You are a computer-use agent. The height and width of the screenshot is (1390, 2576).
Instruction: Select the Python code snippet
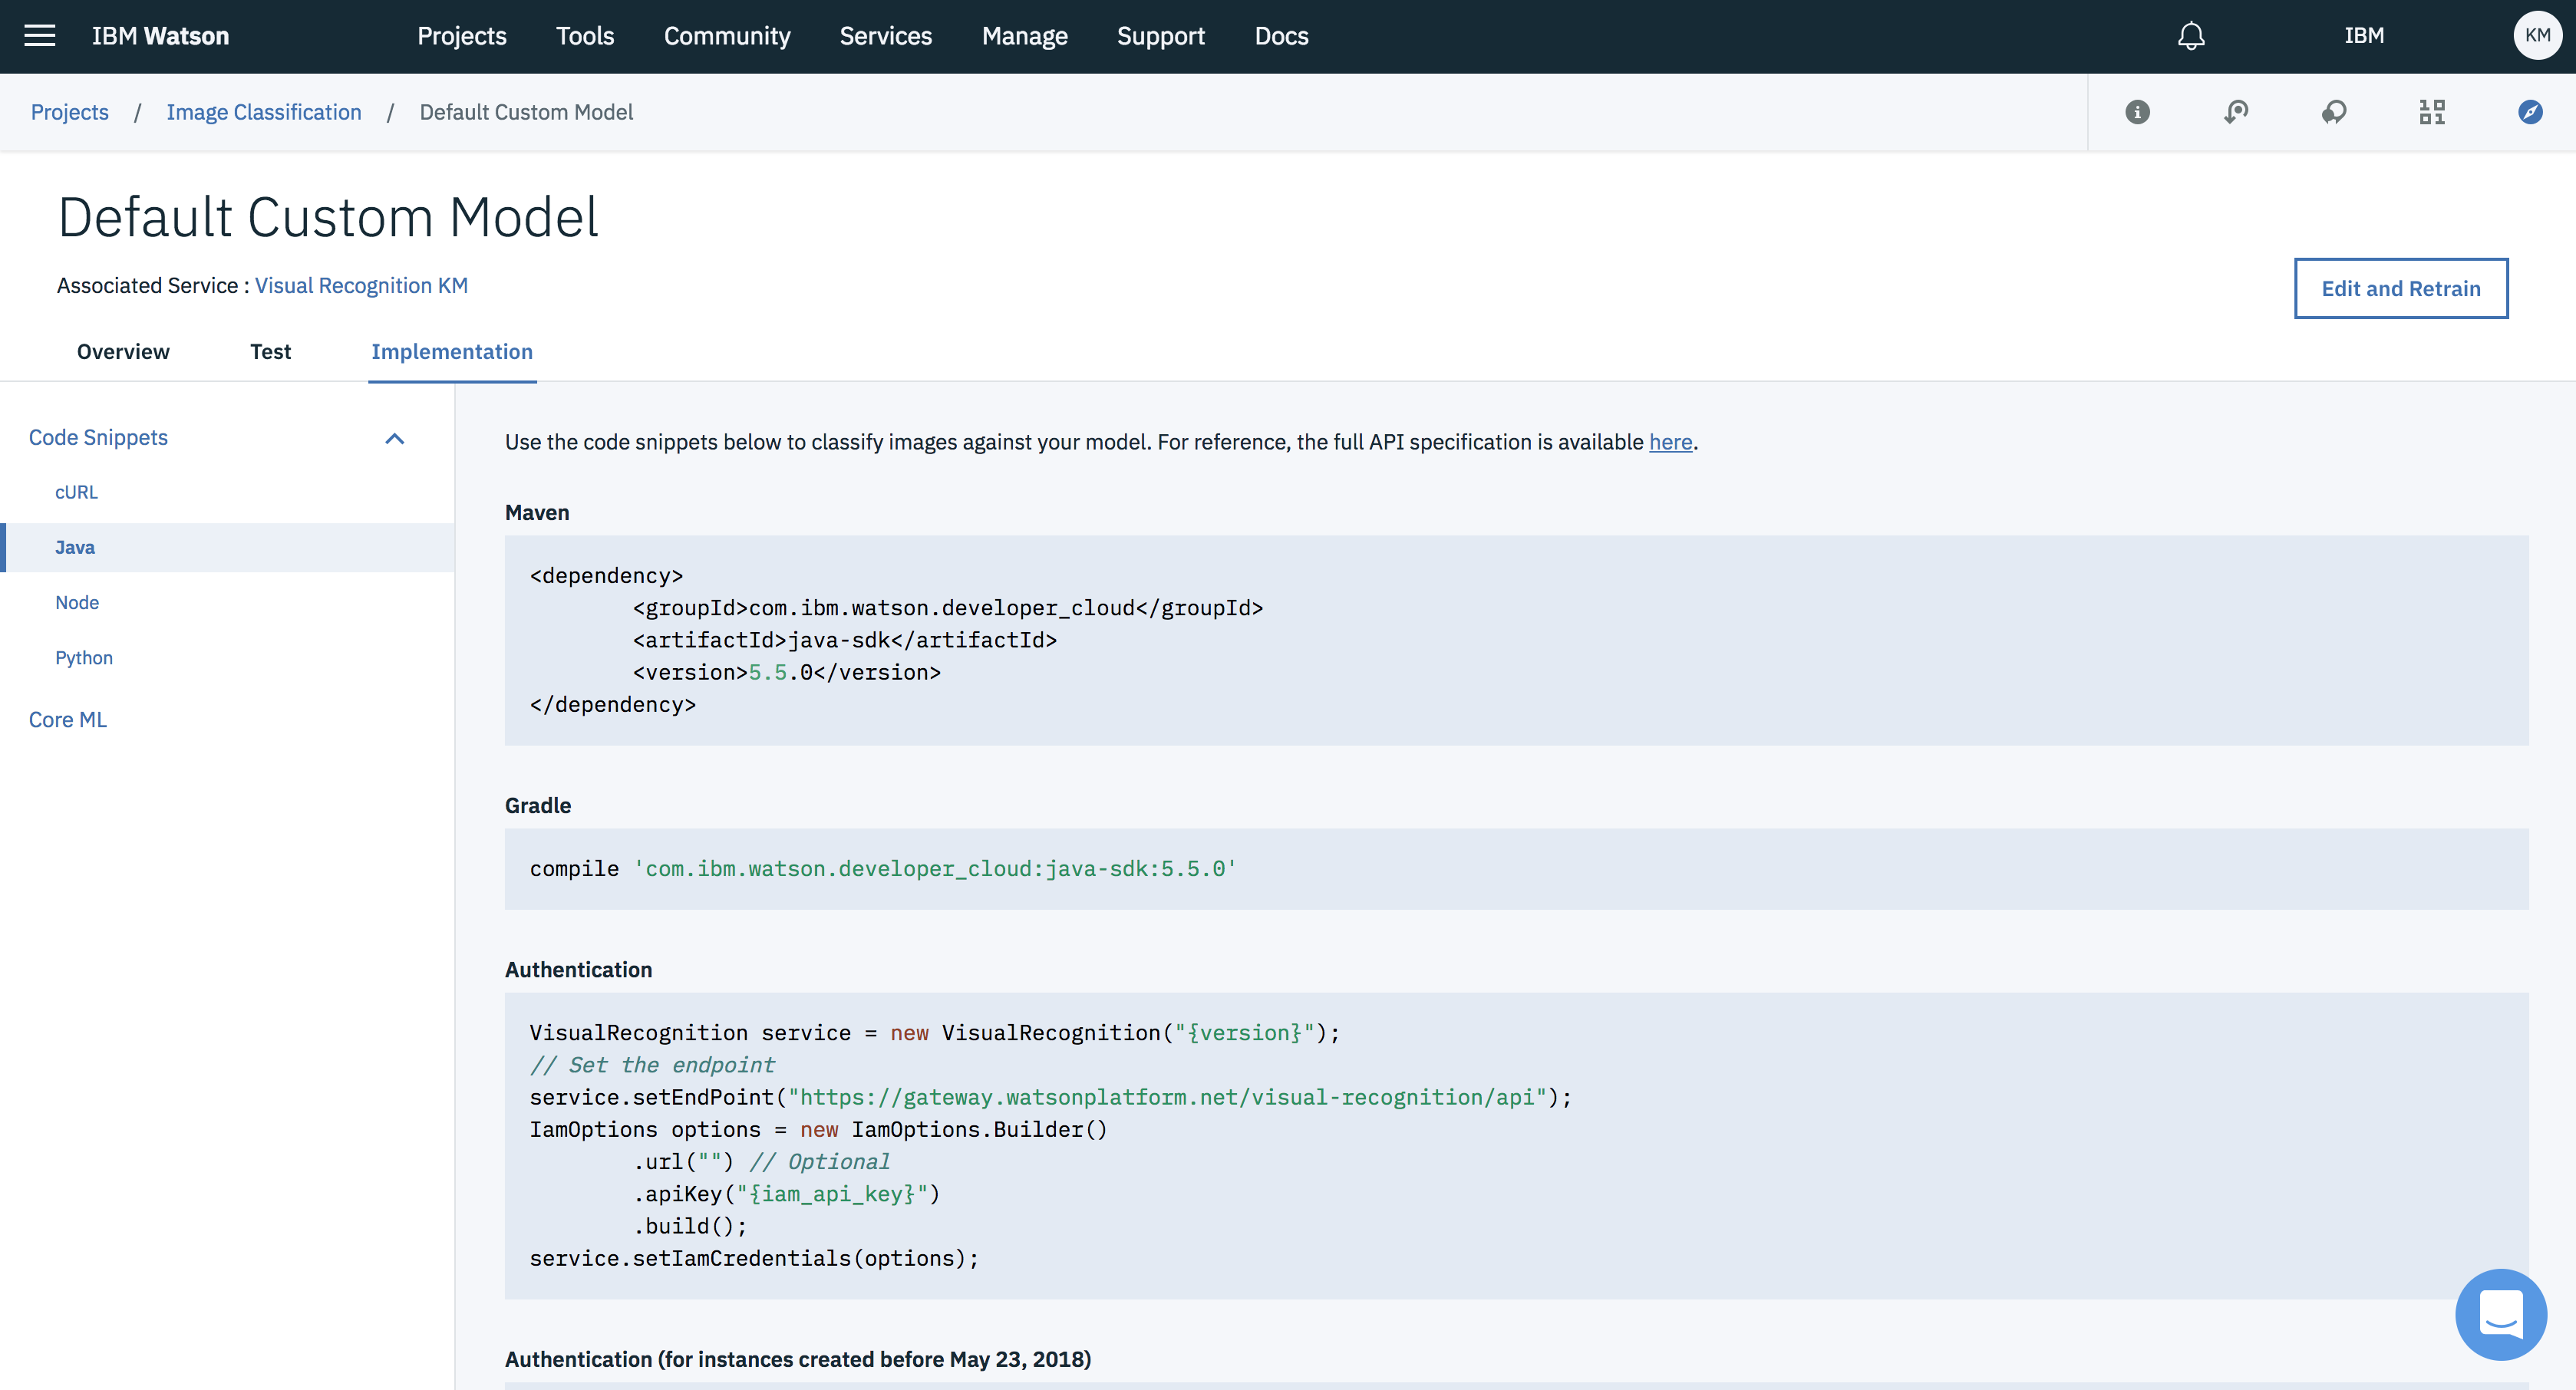(84, 658)
